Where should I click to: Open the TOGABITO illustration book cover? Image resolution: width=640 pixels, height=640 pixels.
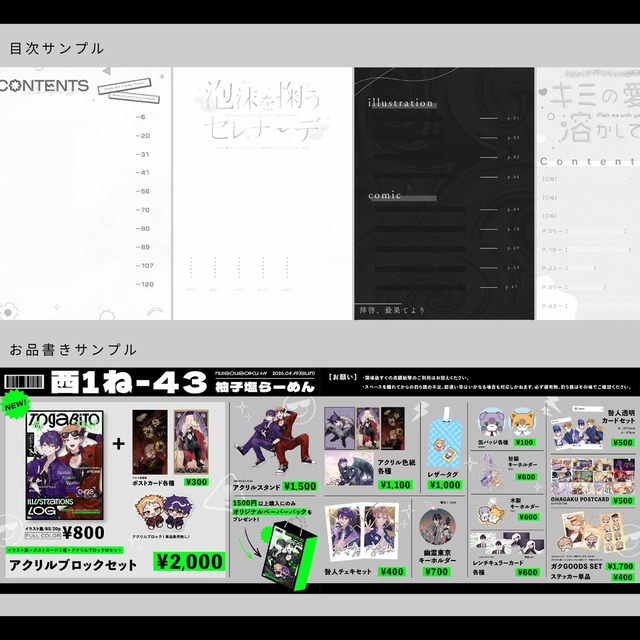(x=64, y=465)
